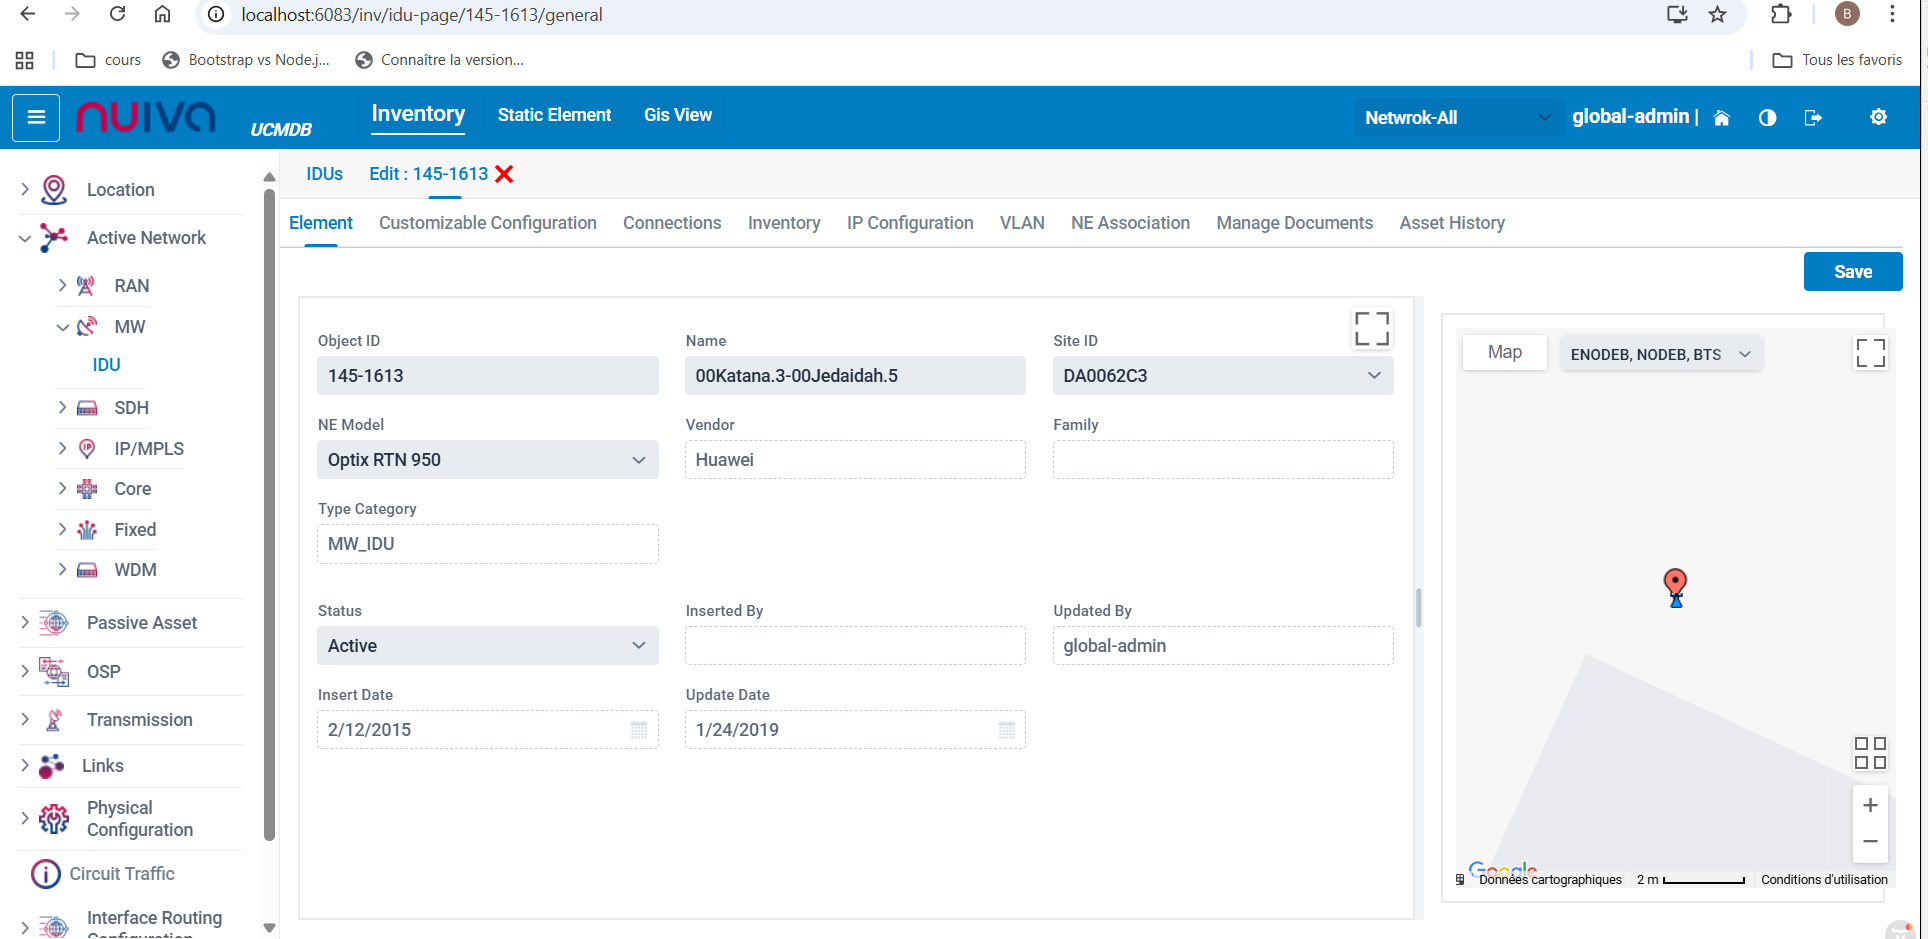Open the settings gear icon
Screen dimensions: 1928x939
click(x=1878, y=117)
